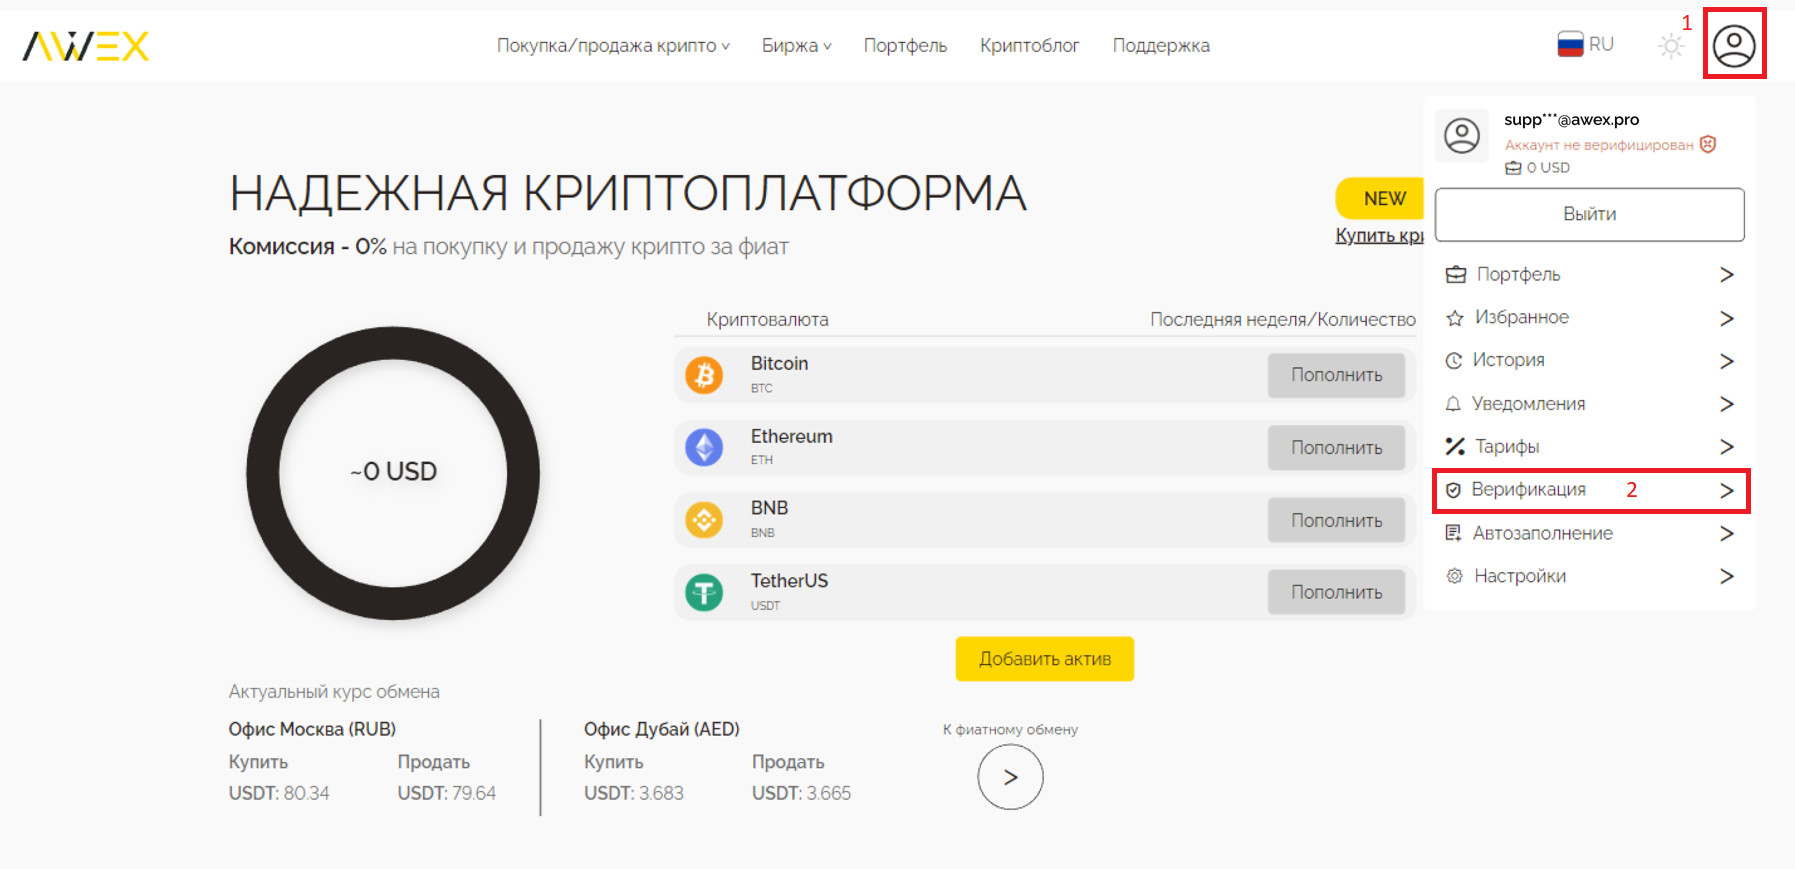
Task: Select Верификация menu entry
Action: (x=1591, y=490)
